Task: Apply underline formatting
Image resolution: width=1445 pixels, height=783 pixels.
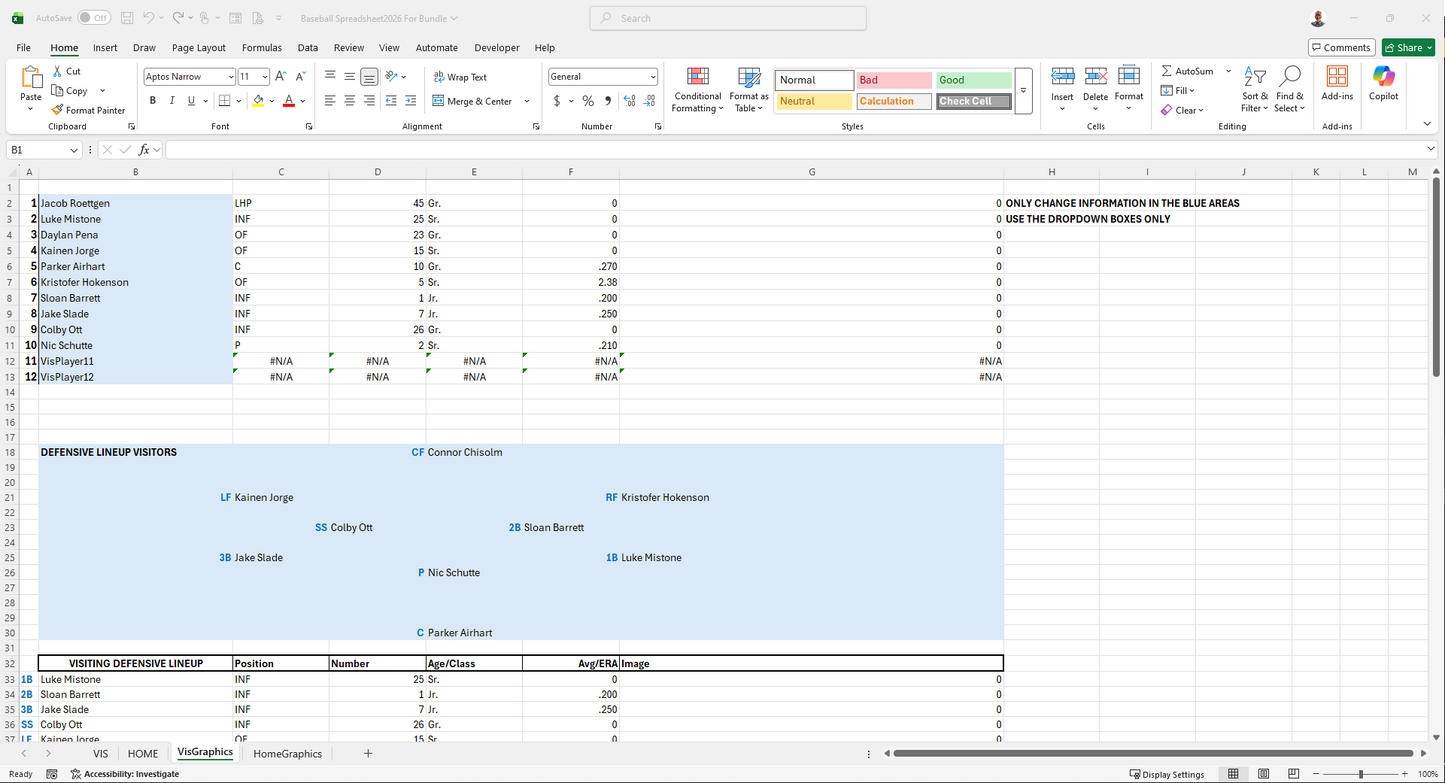Action: pyautogui.click(x=191, y=101)
